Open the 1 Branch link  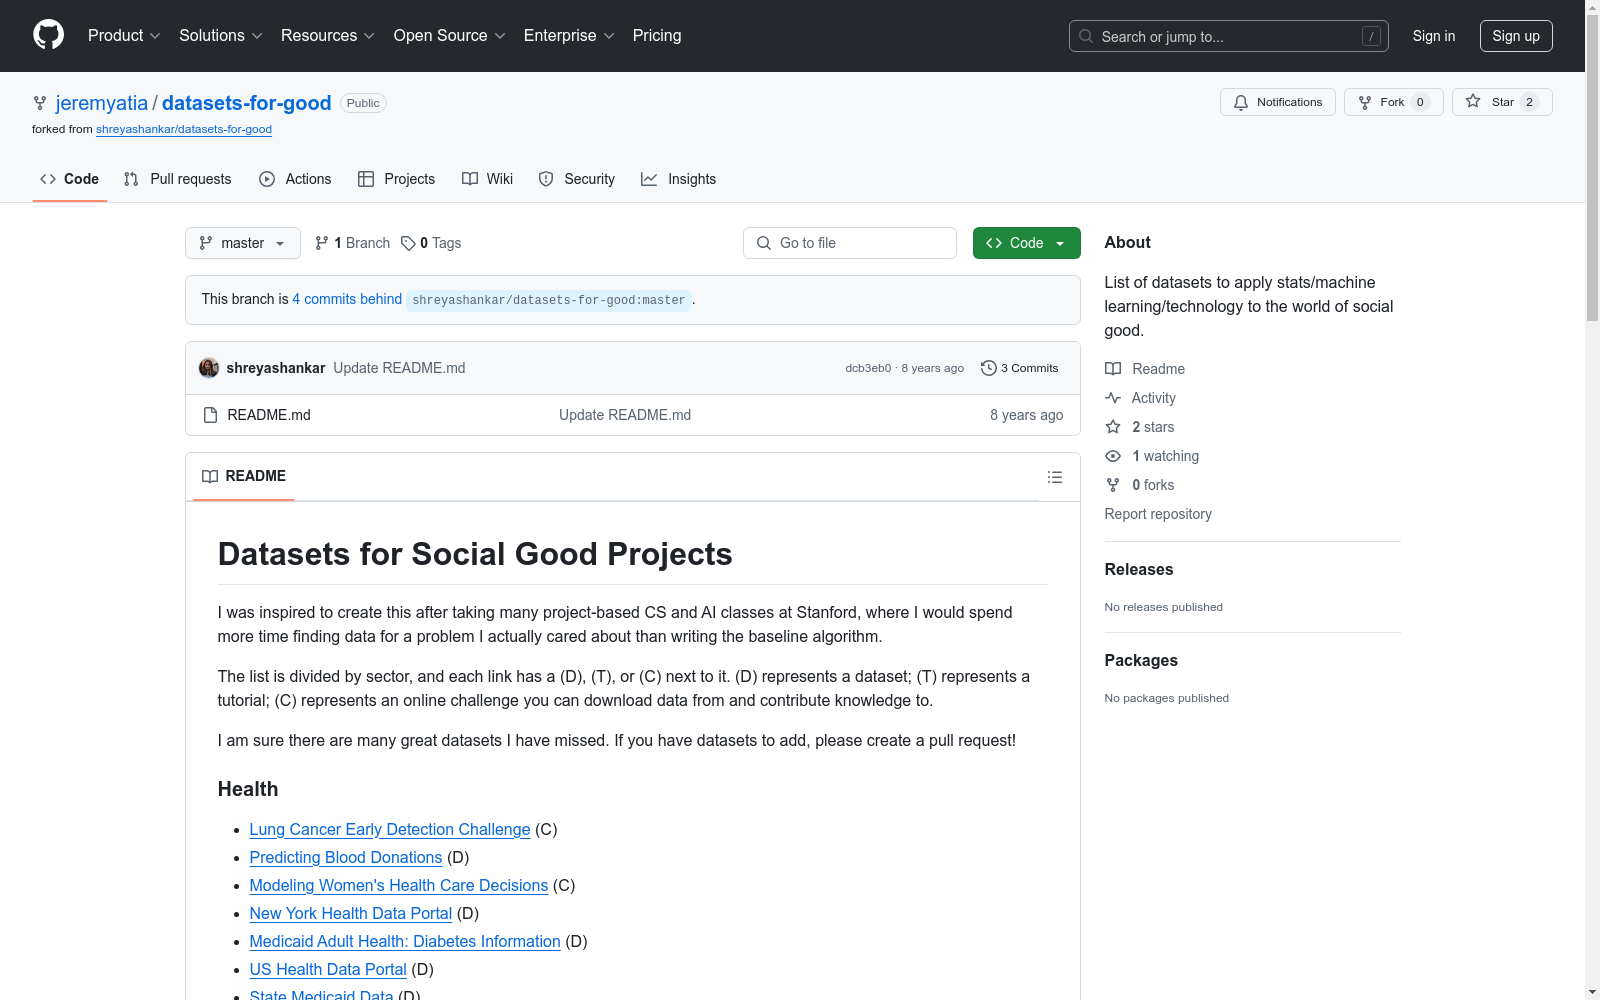pyautogui.click(x=352, y=243)
